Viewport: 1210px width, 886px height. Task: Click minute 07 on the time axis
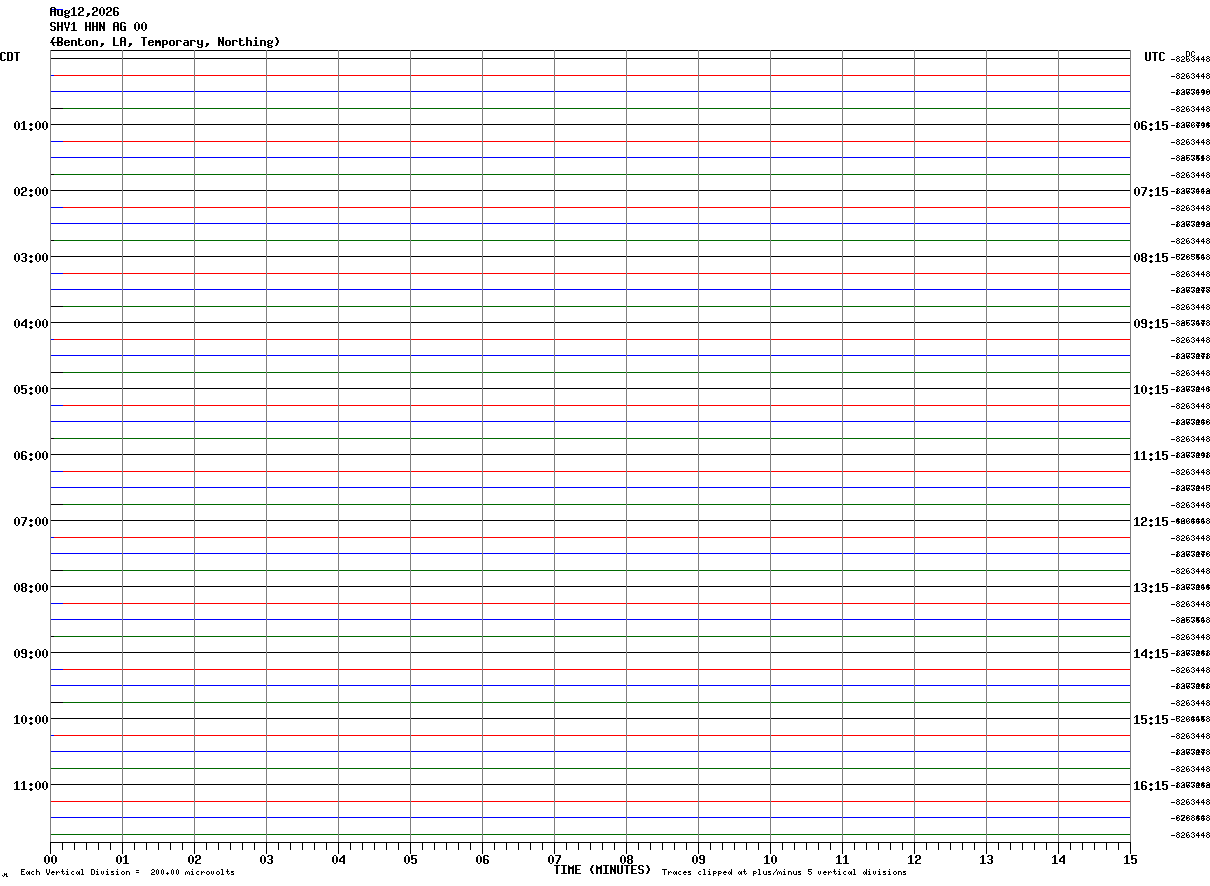click(x=555, y=859)
